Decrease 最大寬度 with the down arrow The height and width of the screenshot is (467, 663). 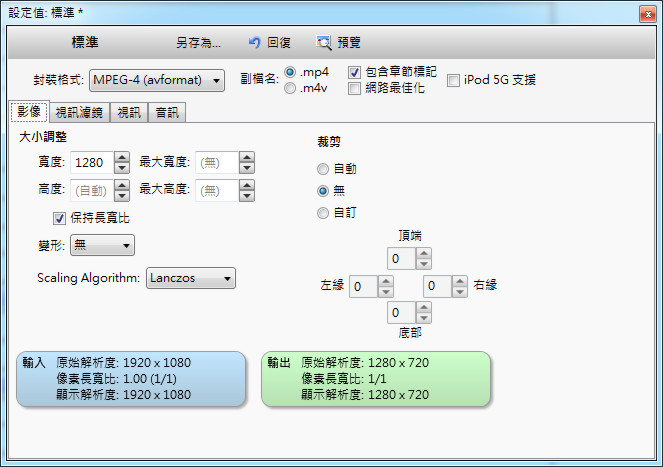[247, 168]
